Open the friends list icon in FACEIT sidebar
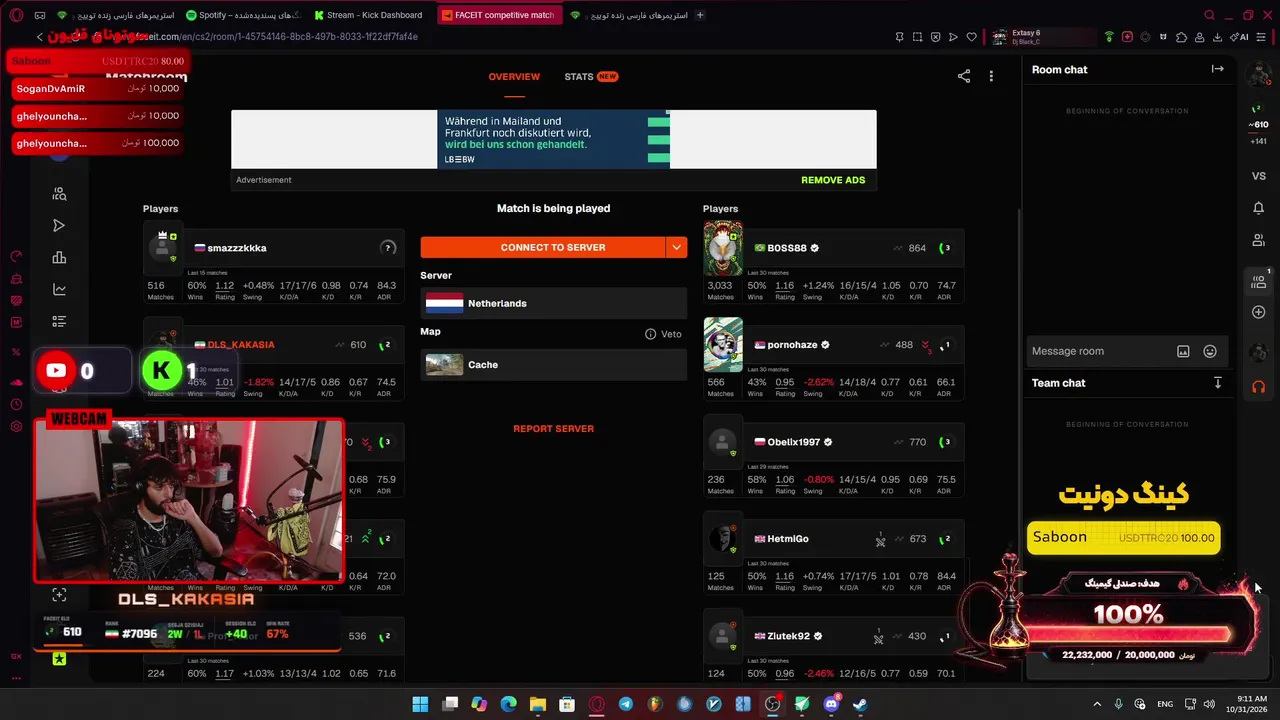The height and width of the screenshot is (720, 1280). [x=1259, y=240]
